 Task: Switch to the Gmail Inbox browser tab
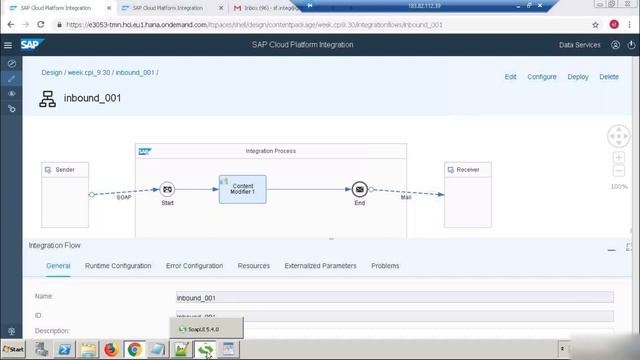(x=265, y=8)
